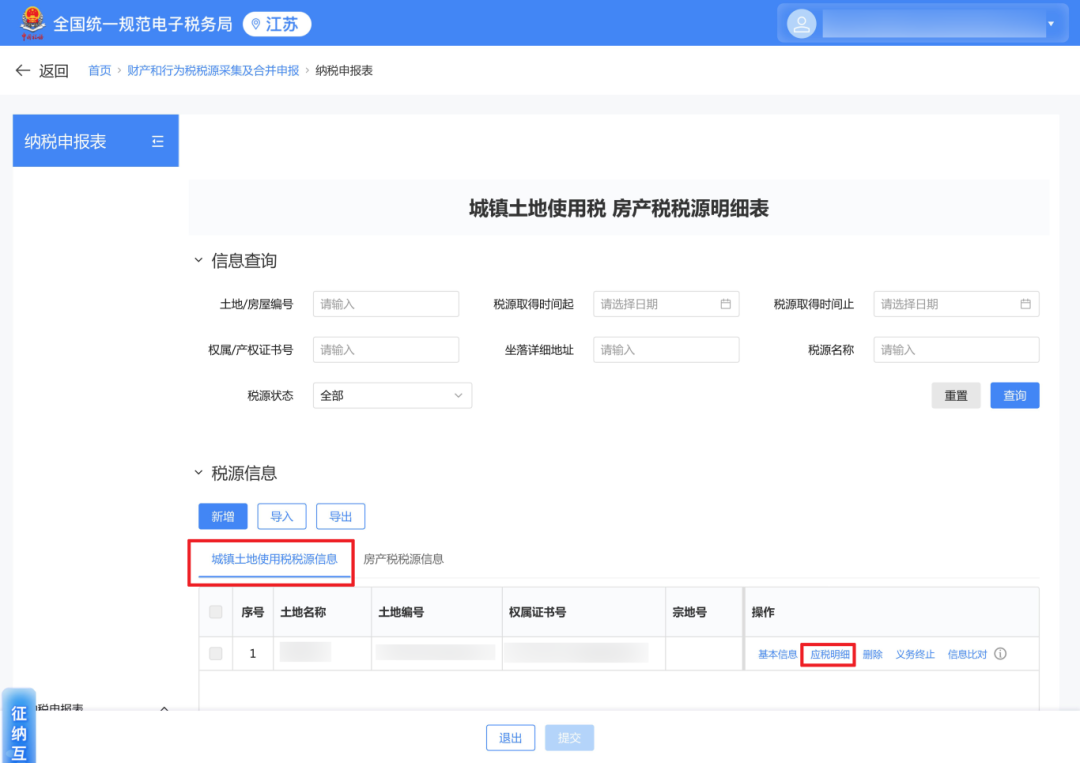Image resolution: width=1080 pixels, height=763 pixels.
Task: Click the 查询 button
Action: pyautogui.click(x=1015, y=395)
